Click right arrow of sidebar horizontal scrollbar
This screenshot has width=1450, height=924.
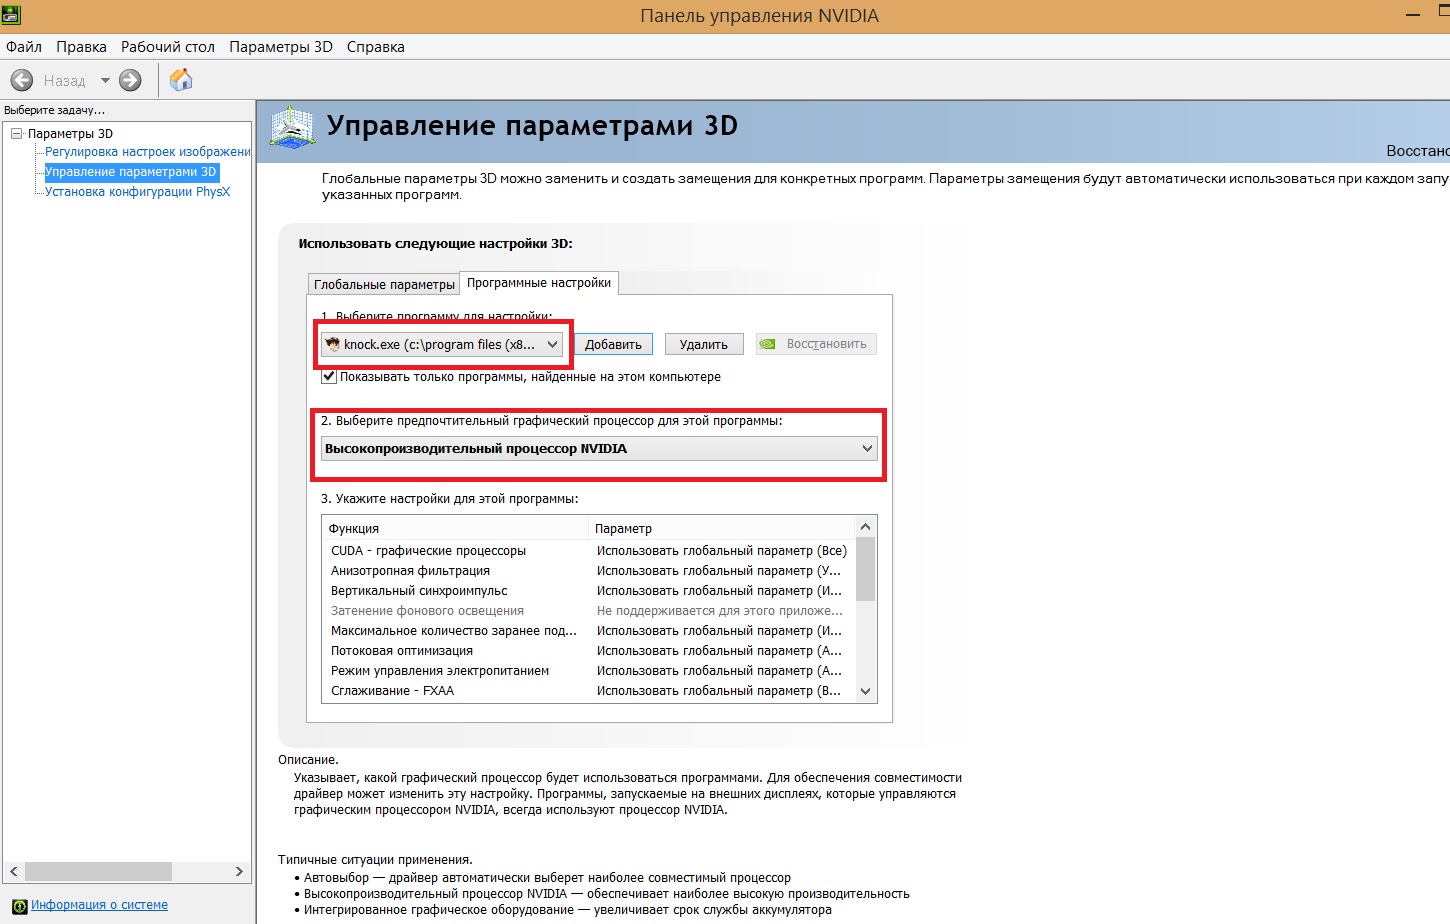coord(239,871)
